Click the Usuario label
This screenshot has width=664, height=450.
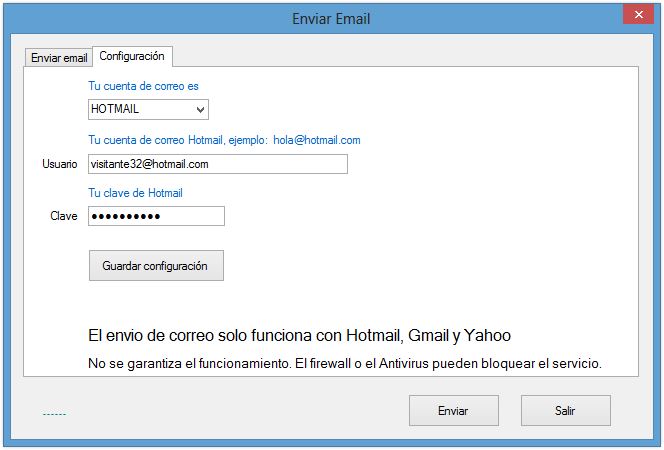[x=60, y=164]
